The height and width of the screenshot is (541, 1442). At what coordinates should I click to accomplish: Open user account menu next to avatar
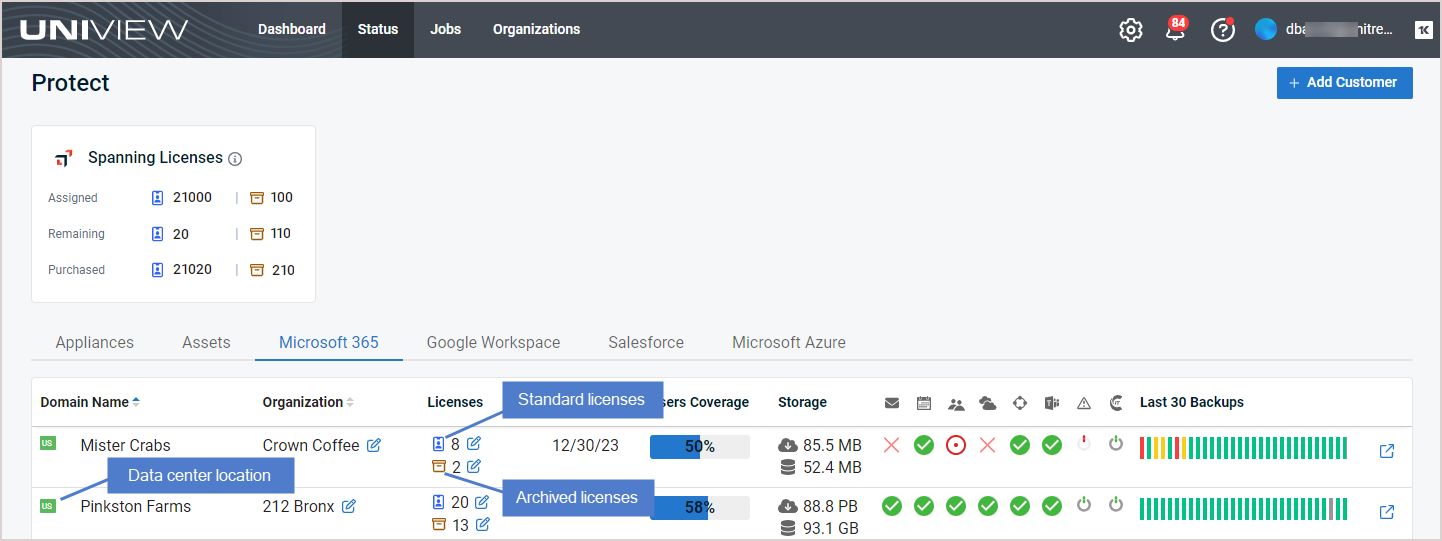1339,29
